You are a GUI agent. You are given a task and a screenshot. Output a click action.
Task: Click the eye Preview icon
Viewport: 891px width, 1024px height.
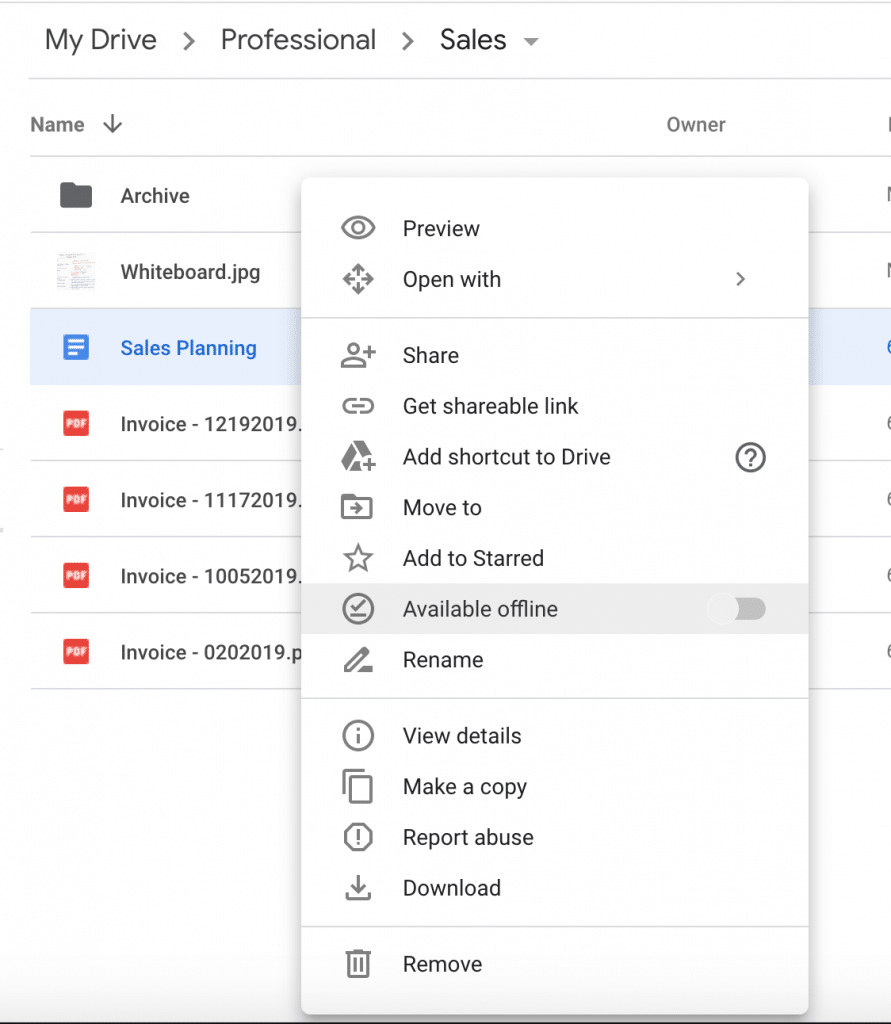[x=357, y=229]
